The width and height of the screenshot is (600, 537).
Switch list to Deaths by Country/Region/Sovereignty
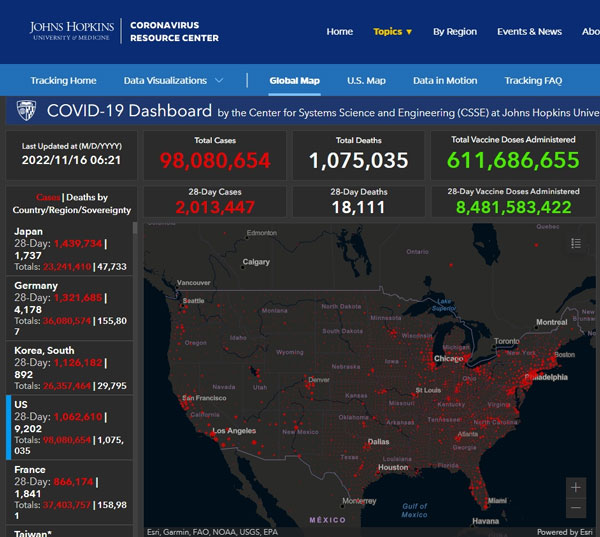pos(72,204)
